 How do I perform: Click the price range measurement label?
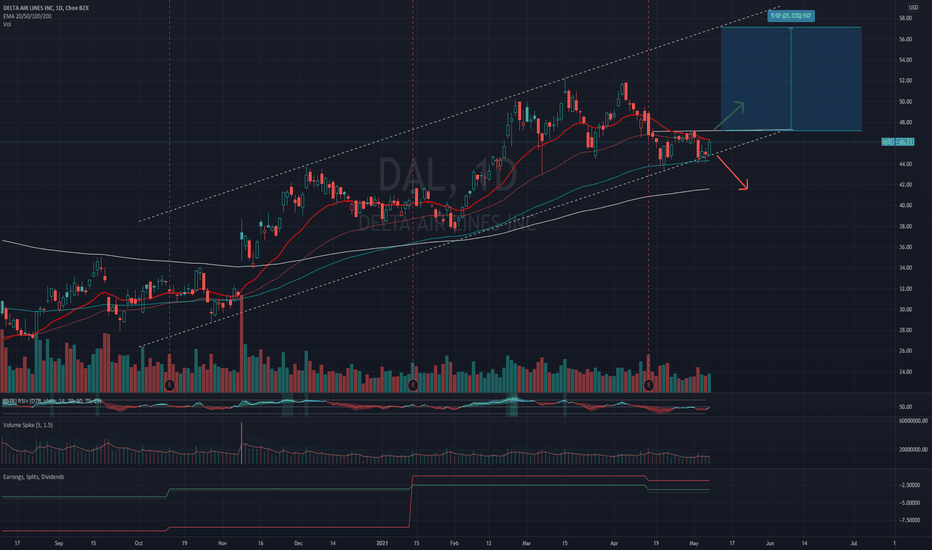791,16
